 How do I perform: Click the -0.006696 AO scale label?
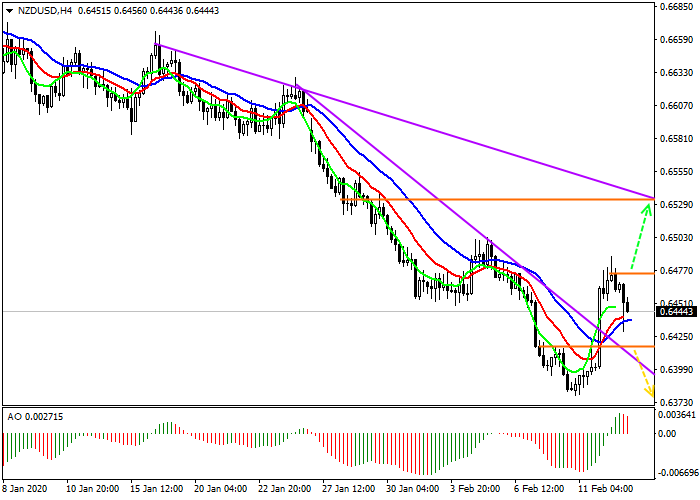677,472
